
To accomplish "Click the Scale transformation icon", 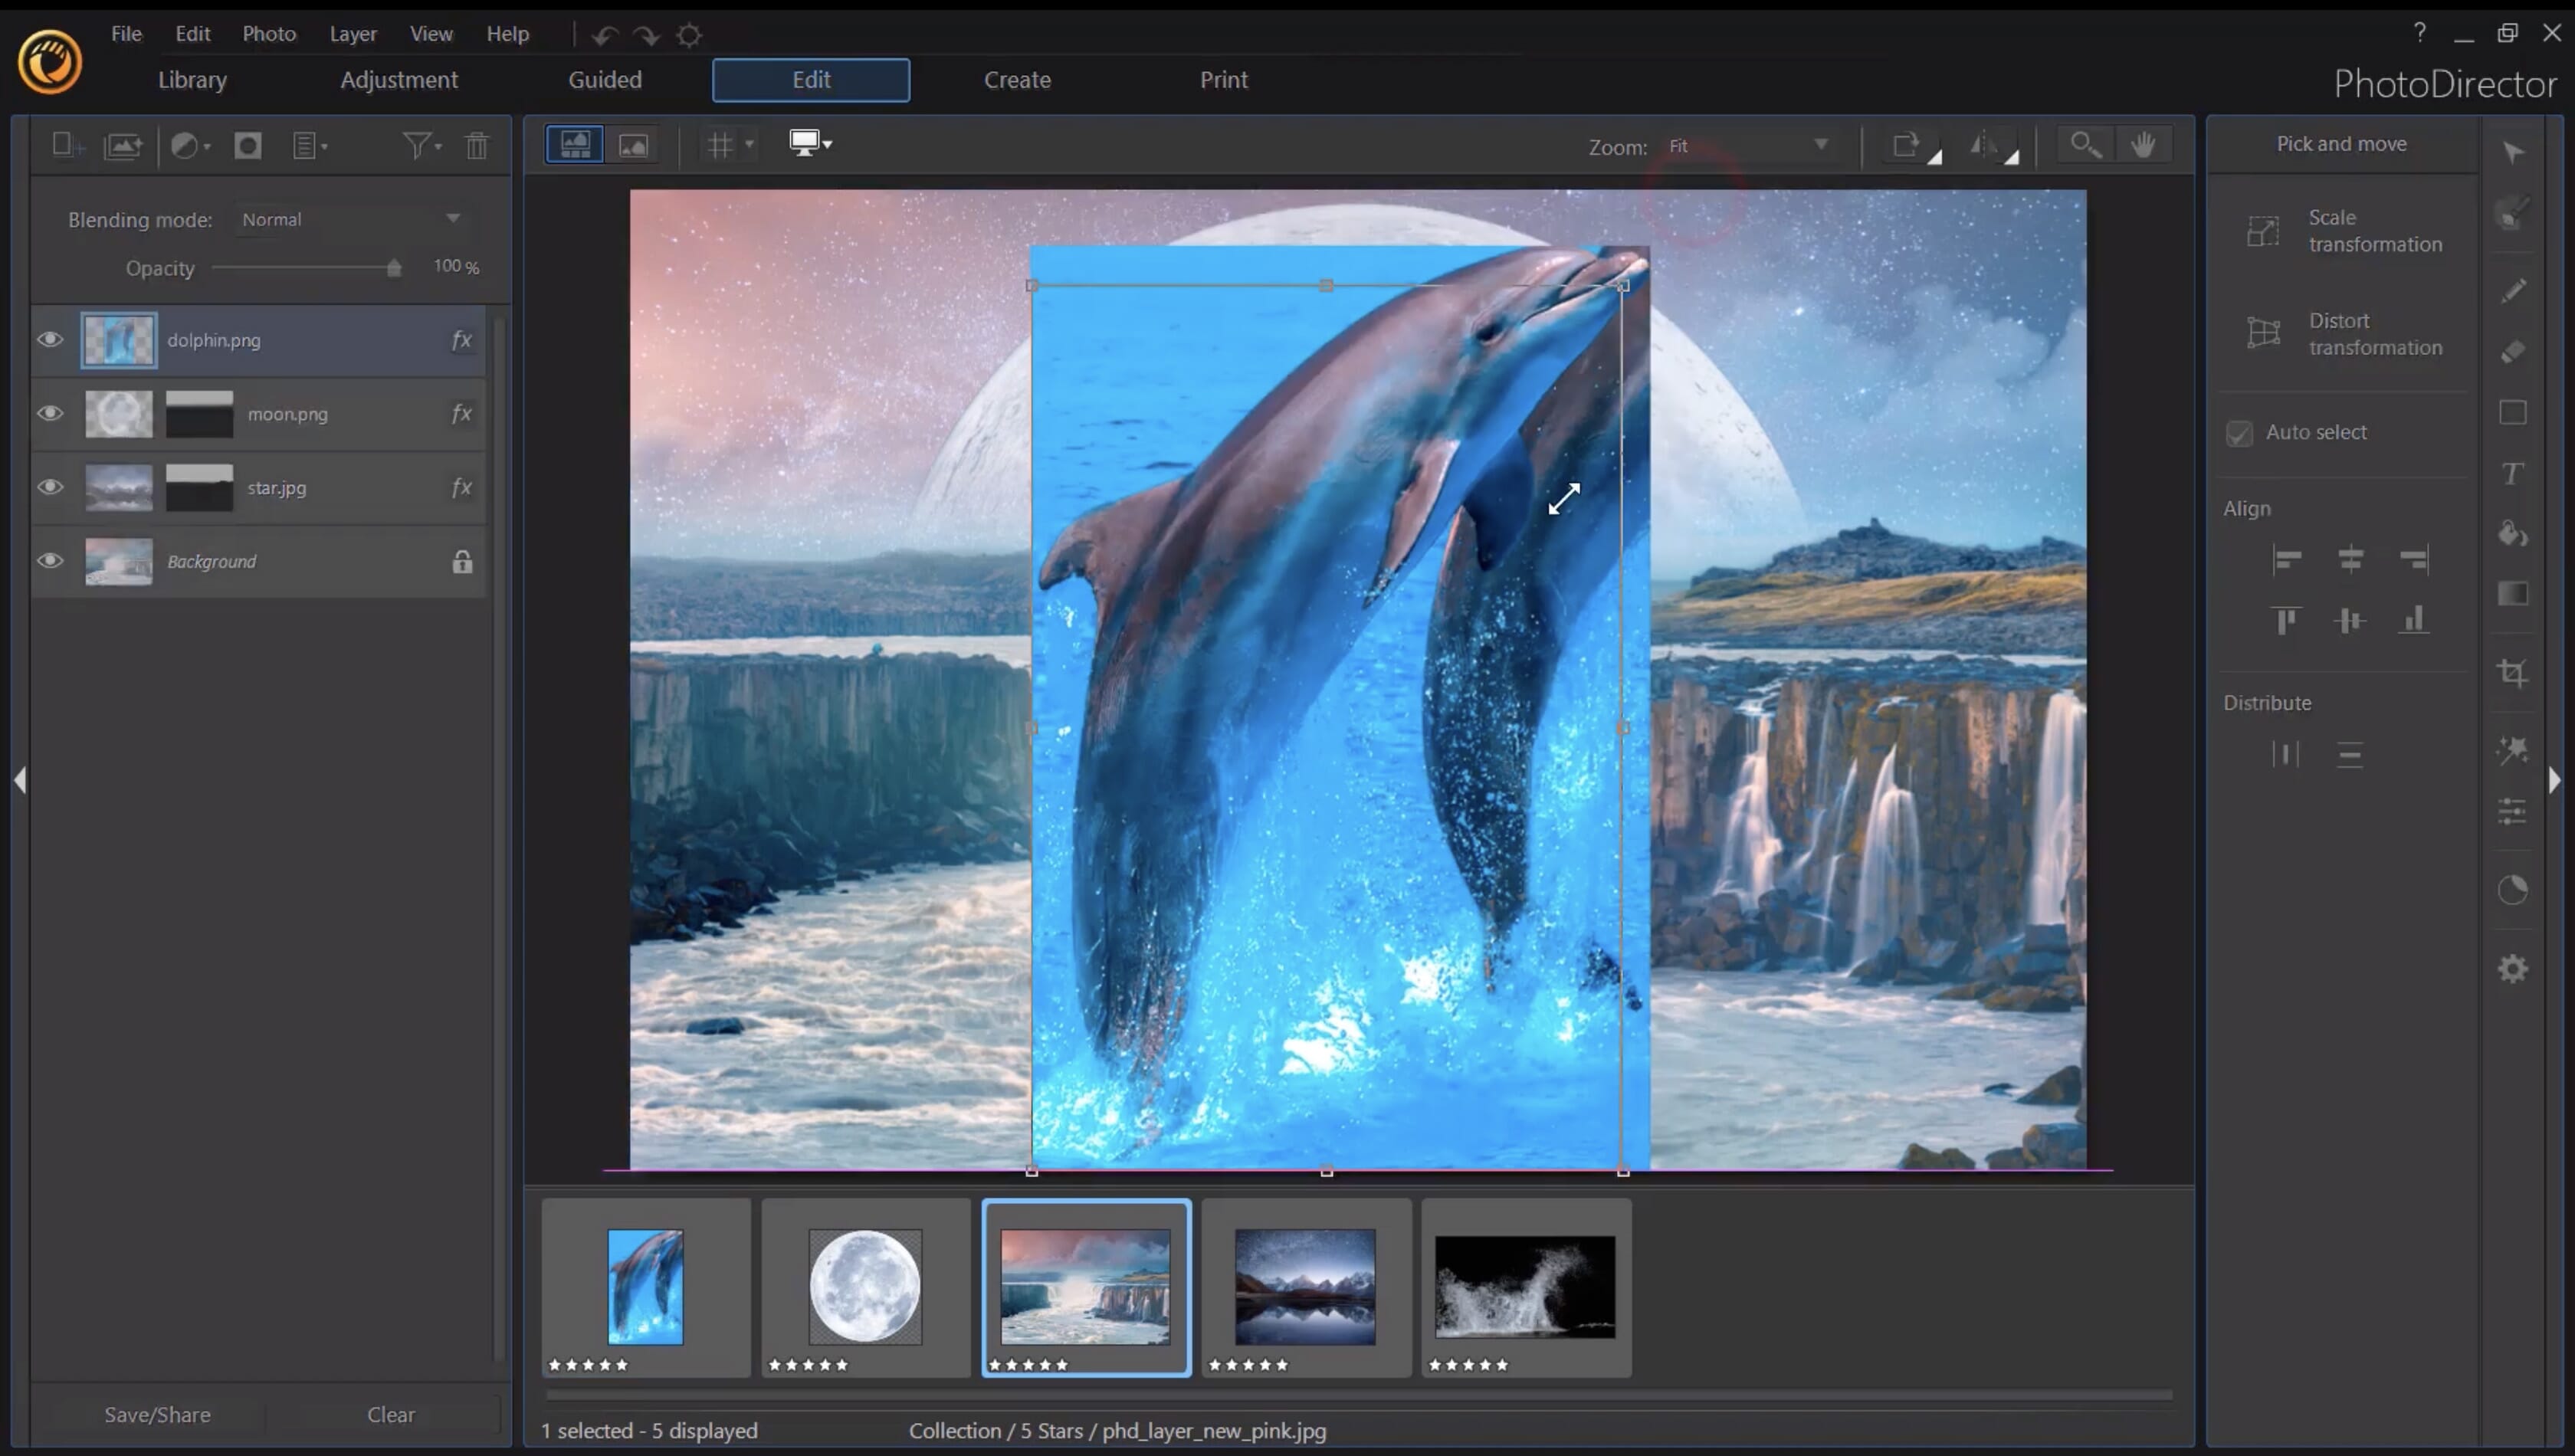I will pos(2265,231).
